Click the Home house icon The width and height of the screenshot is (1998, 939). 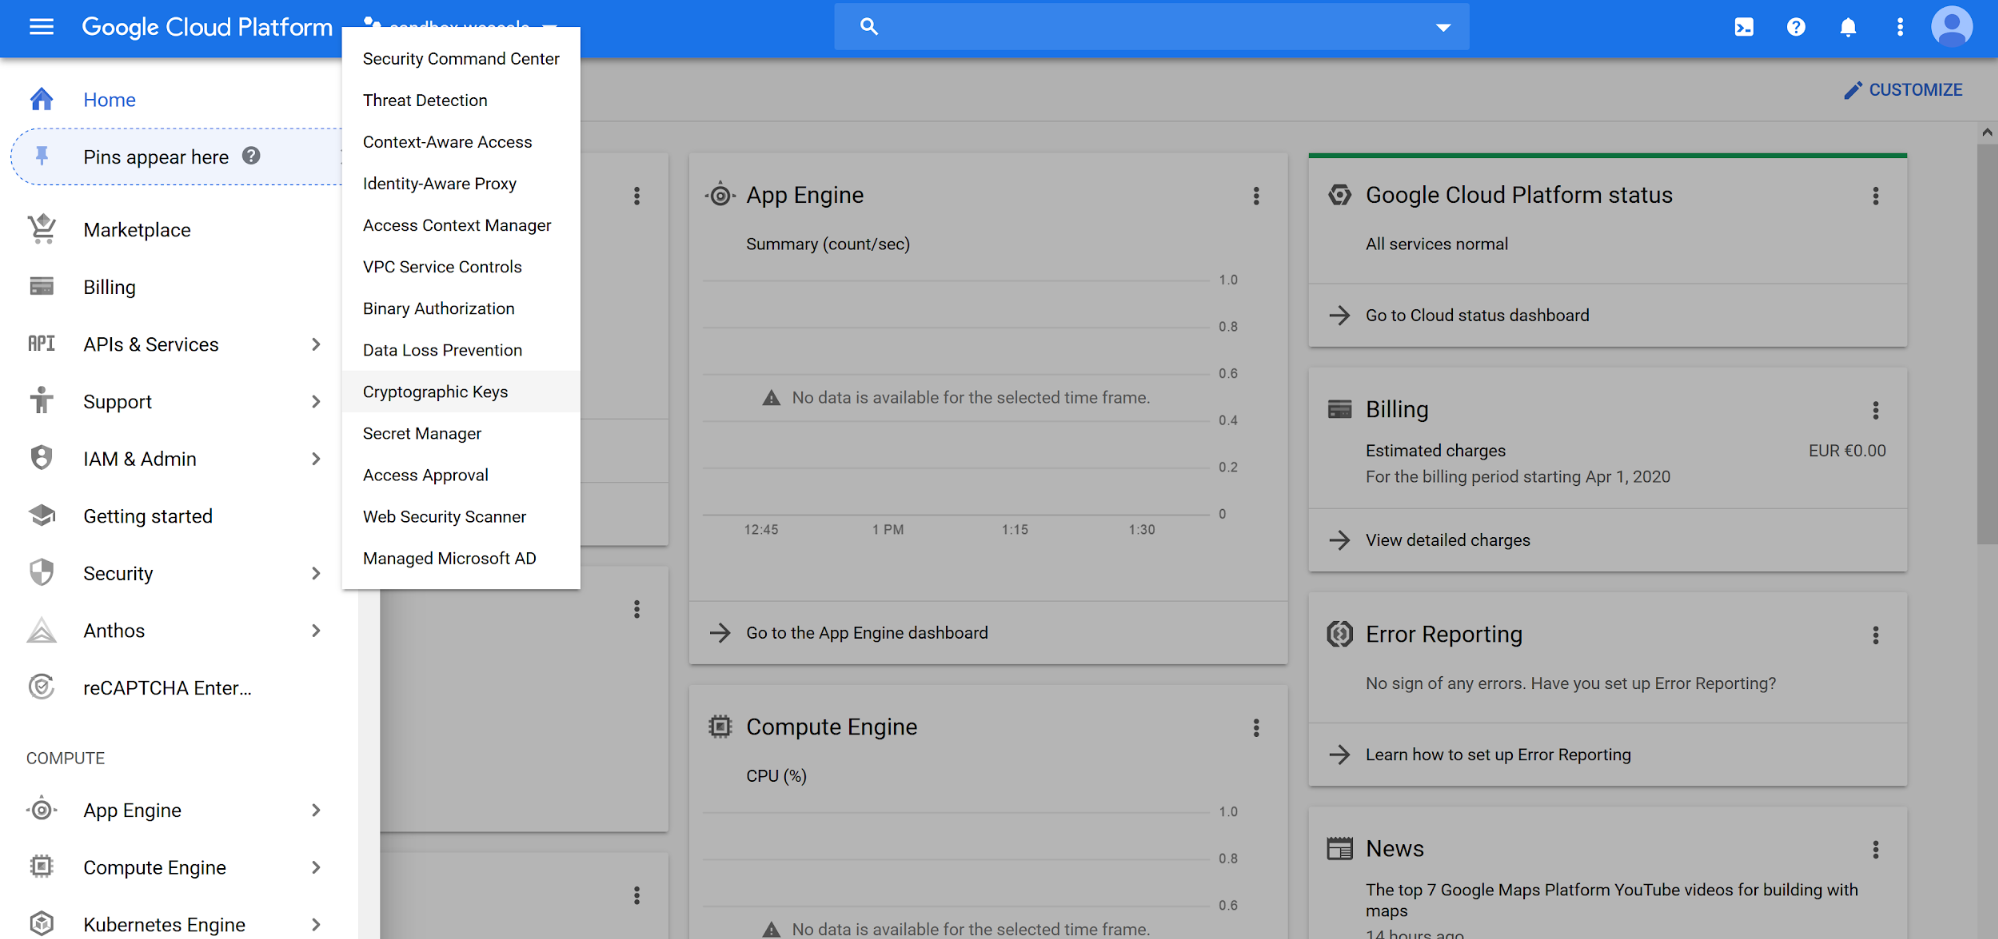click(x=41, y=99)
